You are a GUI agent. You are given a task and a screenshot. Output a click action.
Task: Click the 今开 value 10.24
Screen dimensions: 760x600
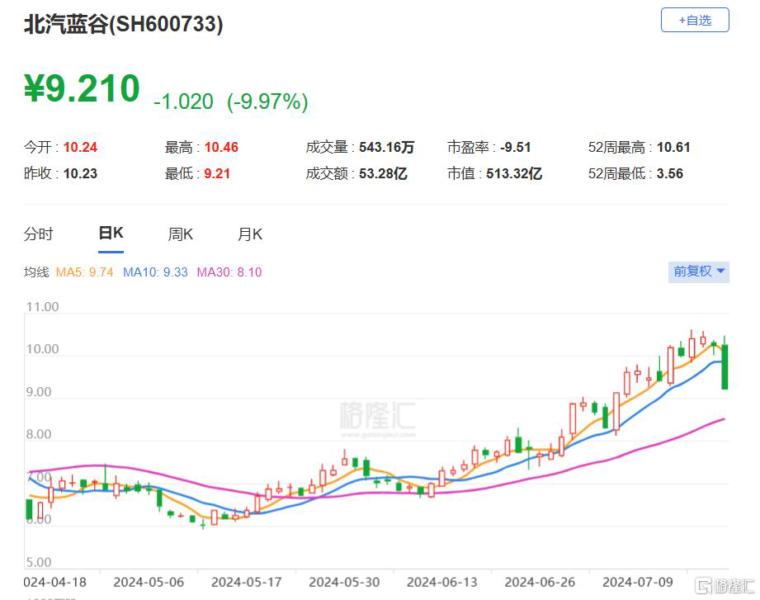(80, 147)
